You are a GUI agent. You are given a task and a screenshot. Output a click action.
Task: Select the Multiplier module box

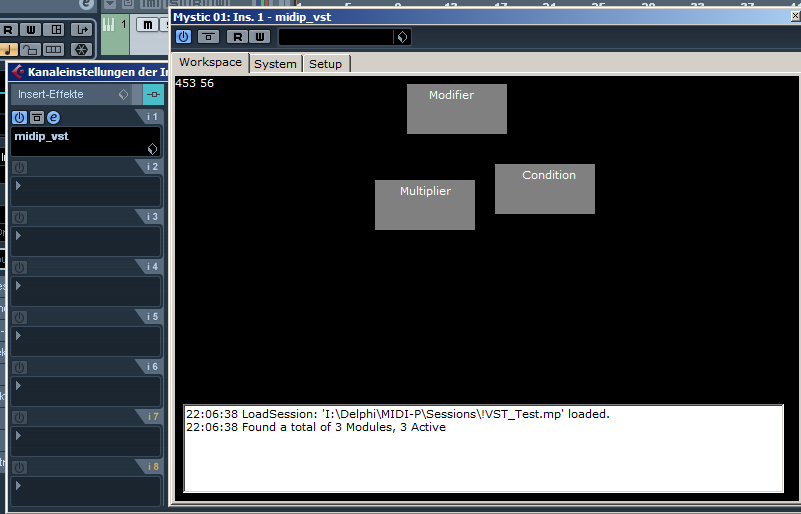tap(425, 204)
